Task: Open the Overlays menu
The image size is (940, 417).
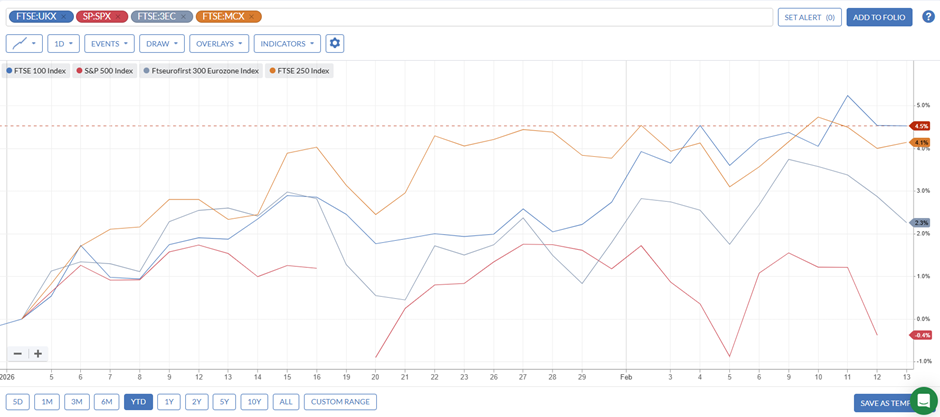Action: [219, 43]
